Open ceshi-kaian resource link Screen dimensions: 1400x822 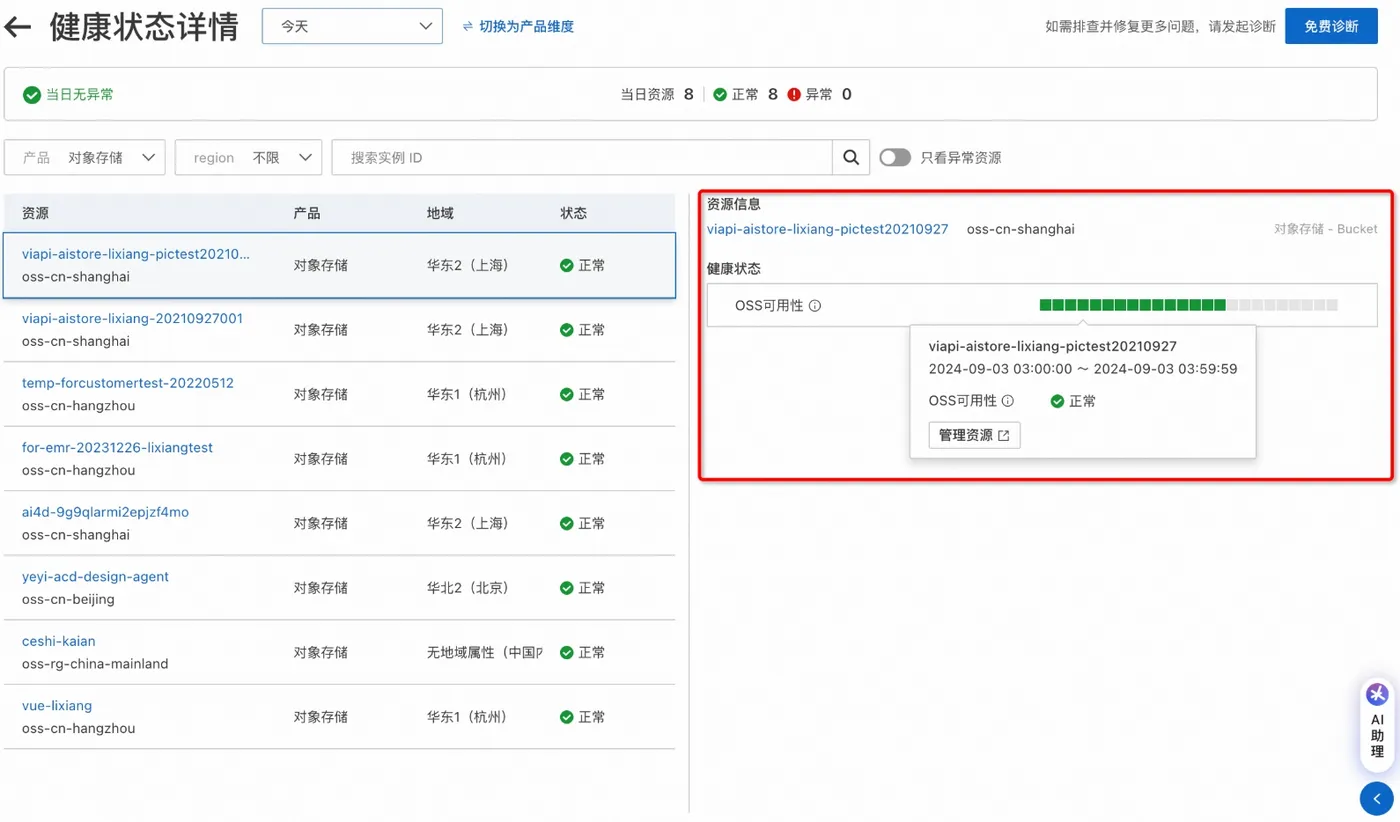(x=59, y=641)
